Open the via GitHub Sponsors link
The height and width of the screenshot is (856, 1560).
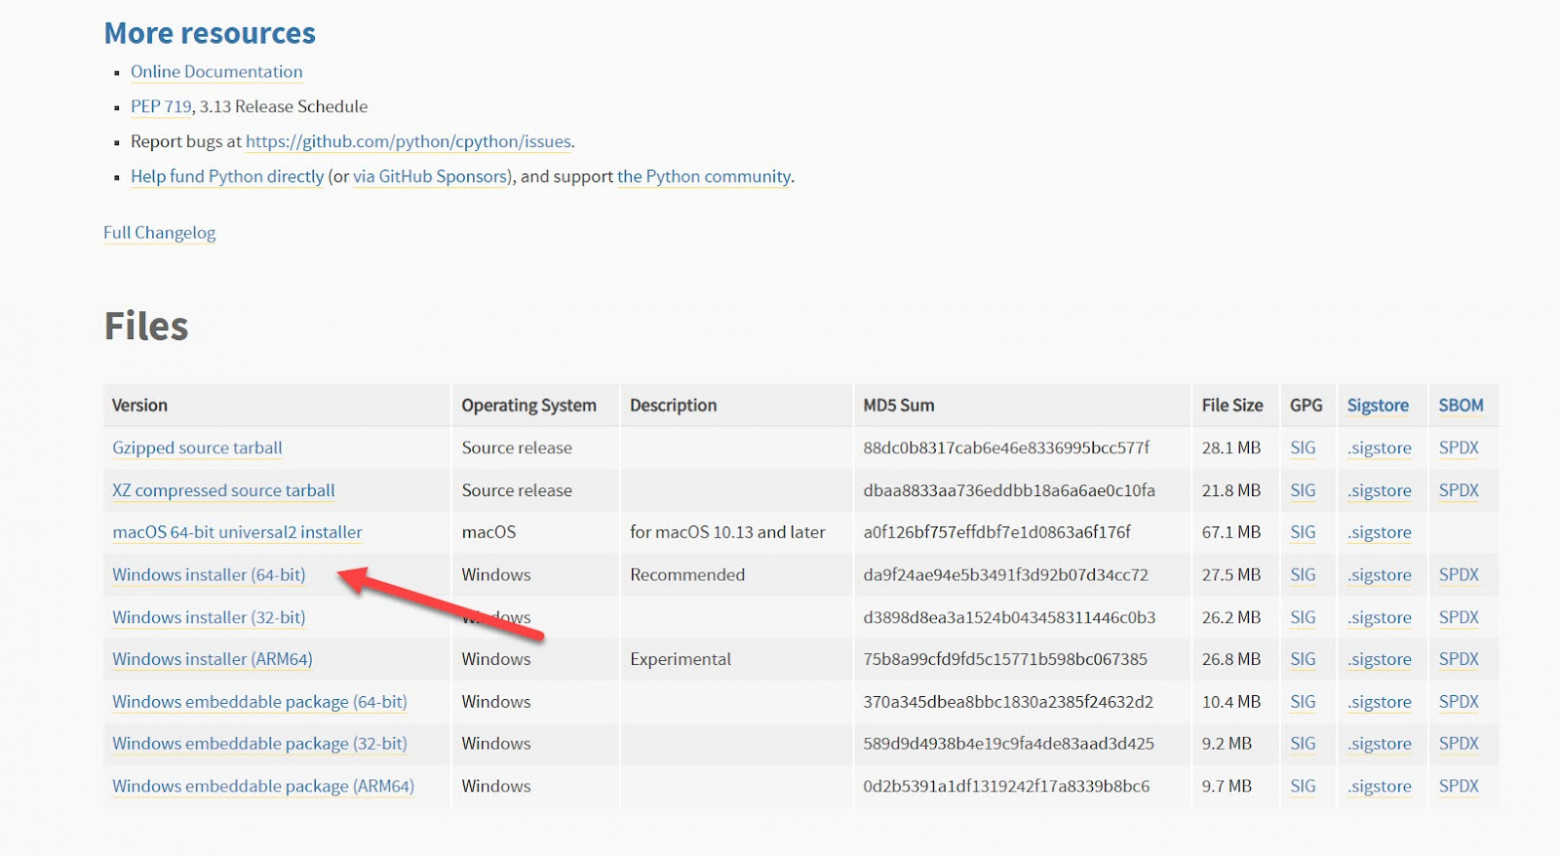pyautogui.click(x=430, y=177)
